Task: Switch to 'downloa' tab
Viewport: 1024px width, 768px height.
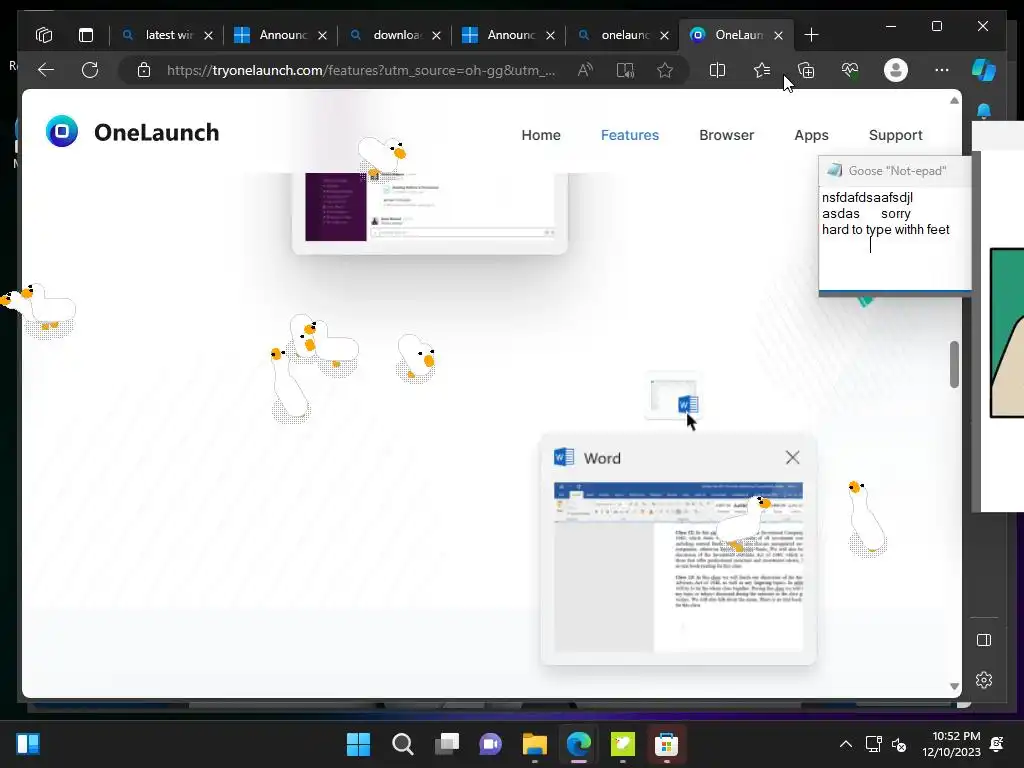Action: tap(396, 35)
